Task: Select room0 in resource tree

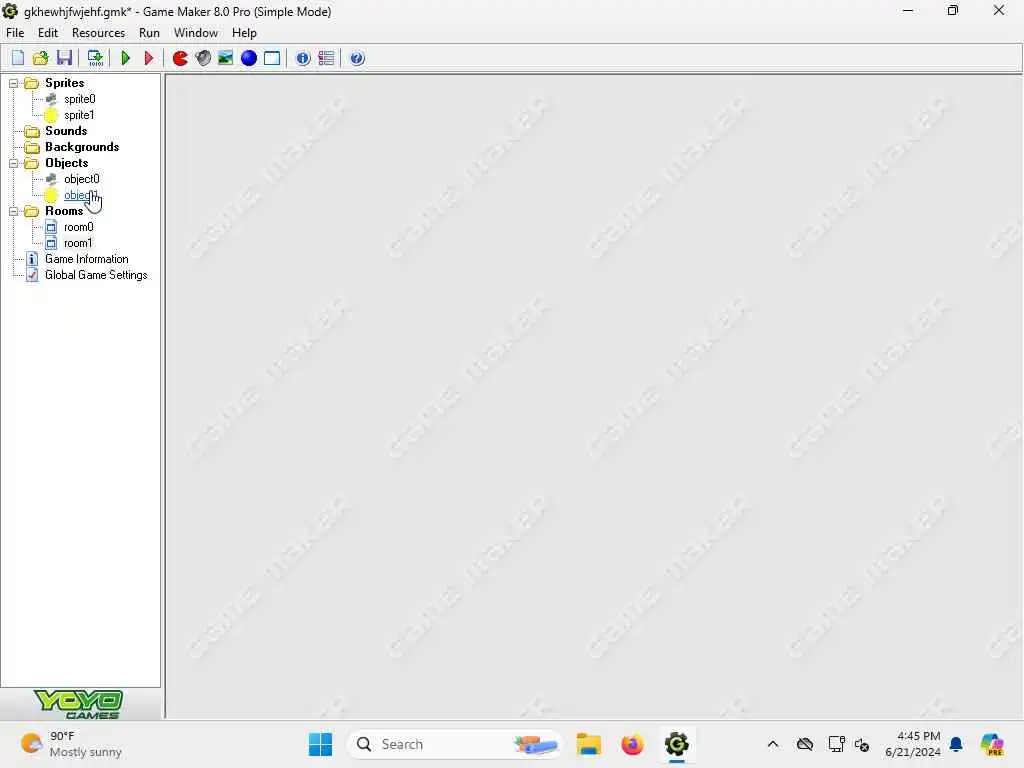Action: click(x=78, y=227)
